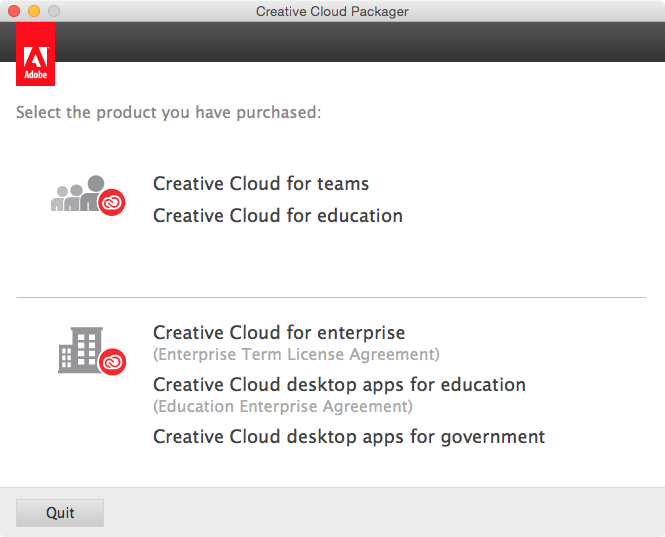Viewport: 665px width, 537px height.
Task: Click the horizontal divider between product groups
Action: tap(331, 297)
